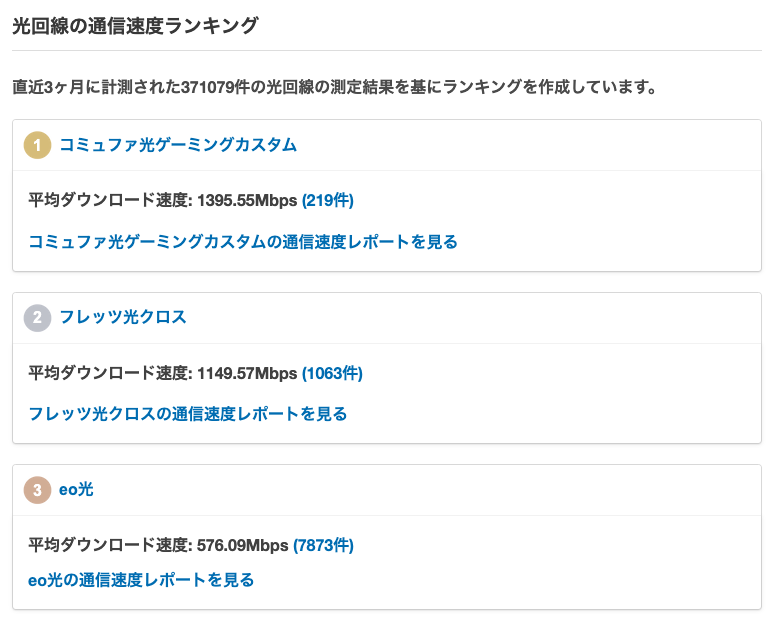Click the 1149.57Mbps speed value
The image size is (774, 624).
(x=247, y=373)
